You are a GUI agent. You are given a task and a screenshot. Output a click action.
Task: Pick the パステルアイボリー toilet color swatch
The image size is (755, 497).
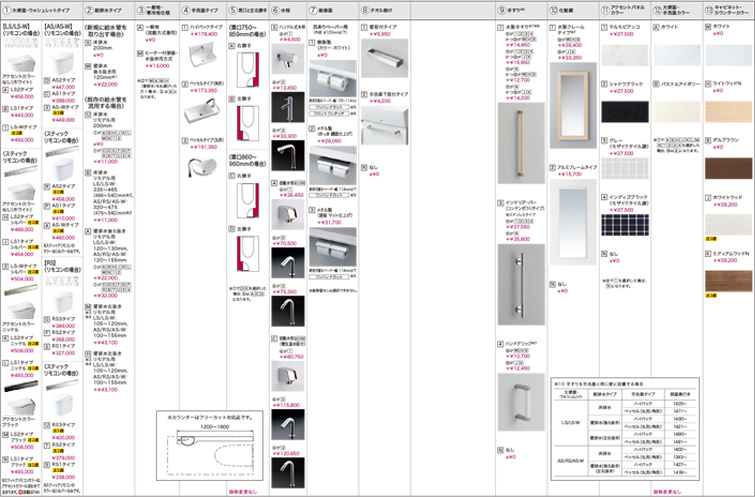(677, 112)
